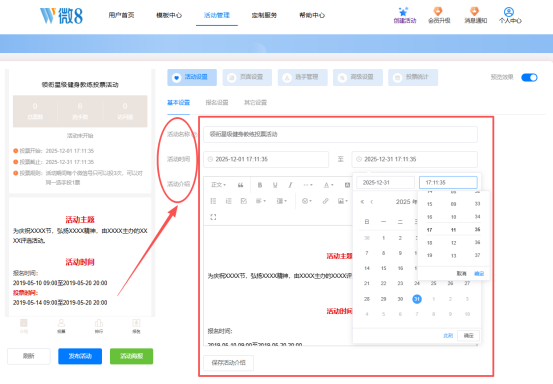Choose second 37 in the time column
This screenshot has height=384, width=553.
477,255
